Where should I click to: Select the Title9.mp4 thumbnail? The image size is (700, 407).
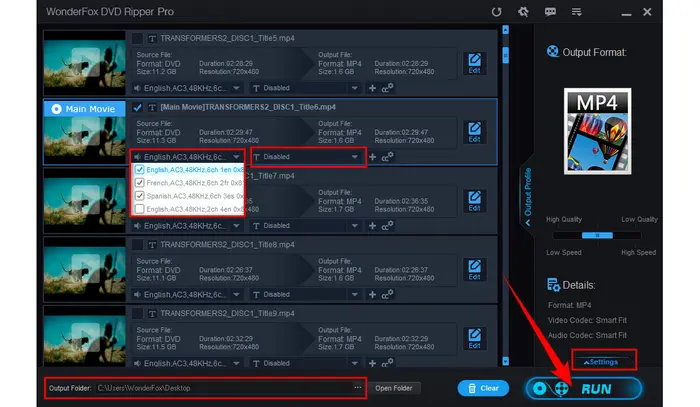click(x=84, y=336)
